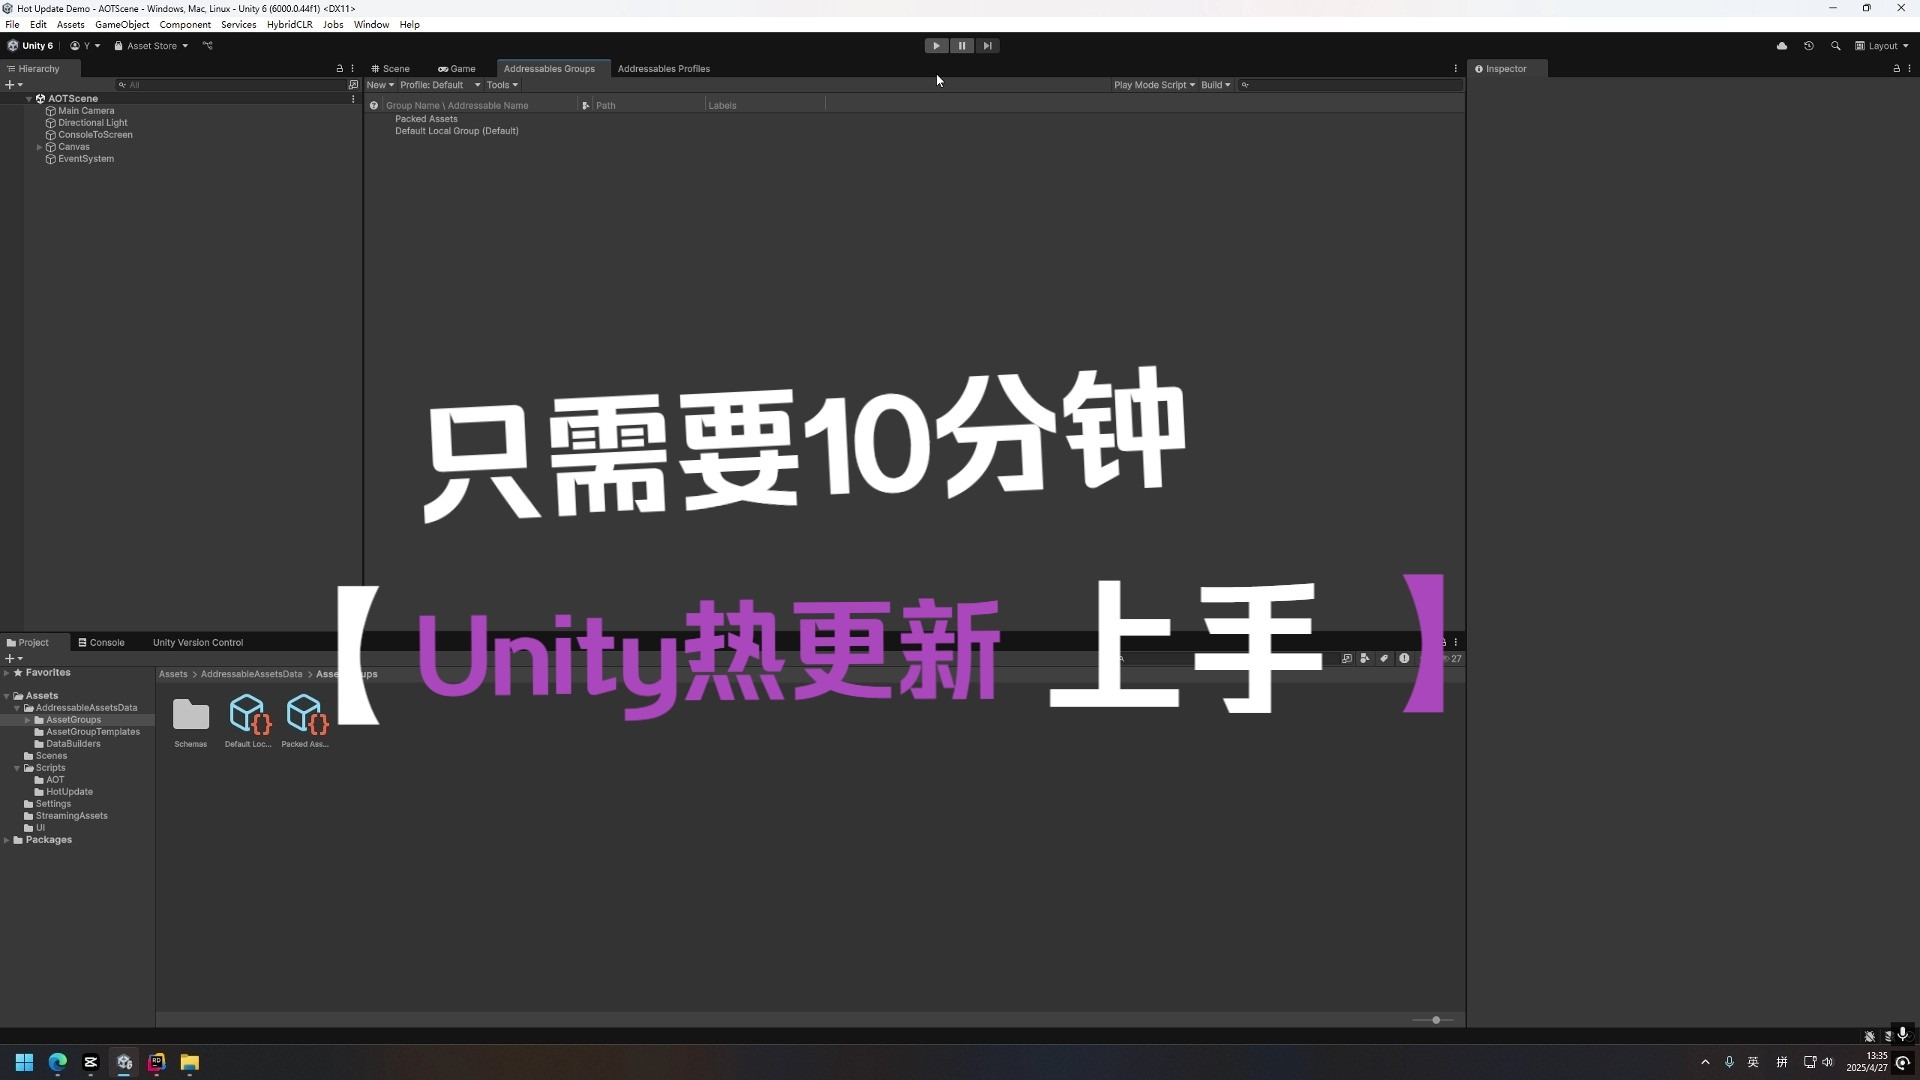
Task: Click the Step frame button
Action: [988, 46]
